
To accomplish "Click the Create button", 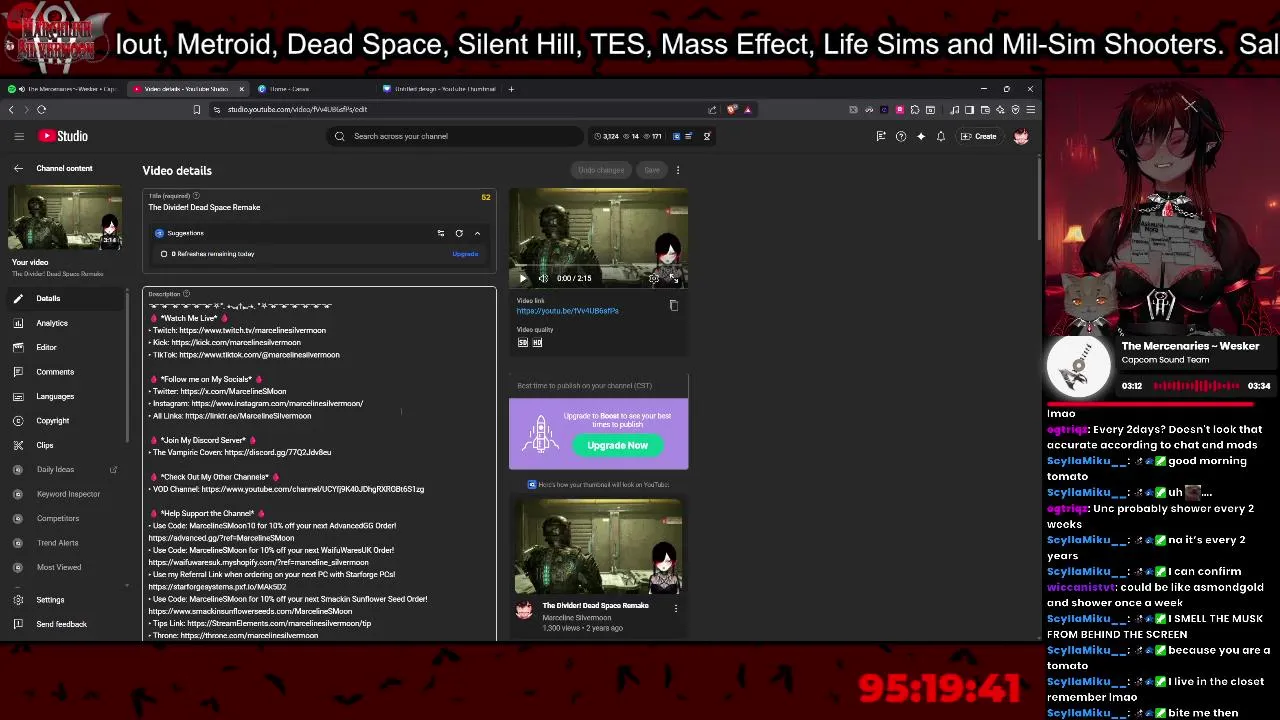I will (x=979, y=136).
